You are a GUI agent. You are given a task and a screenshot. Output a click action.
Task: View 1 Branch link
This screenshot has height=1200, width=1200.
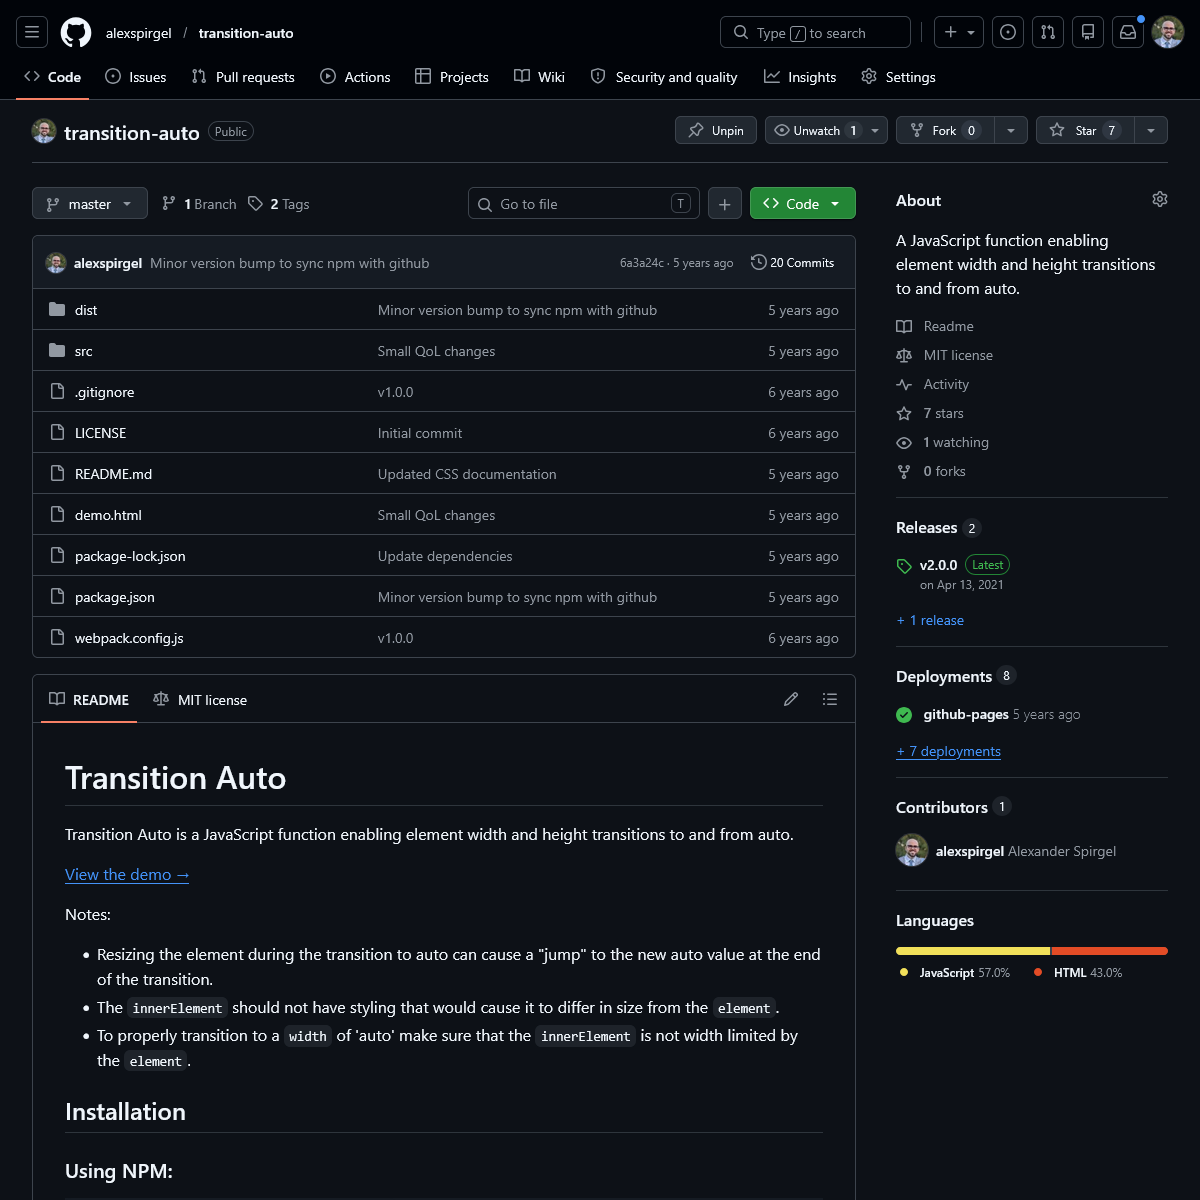[x=199, y=203]
